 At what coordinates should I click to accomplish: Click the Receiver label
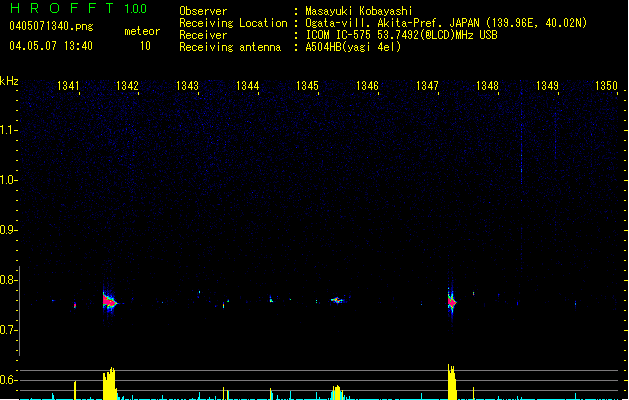203,35
